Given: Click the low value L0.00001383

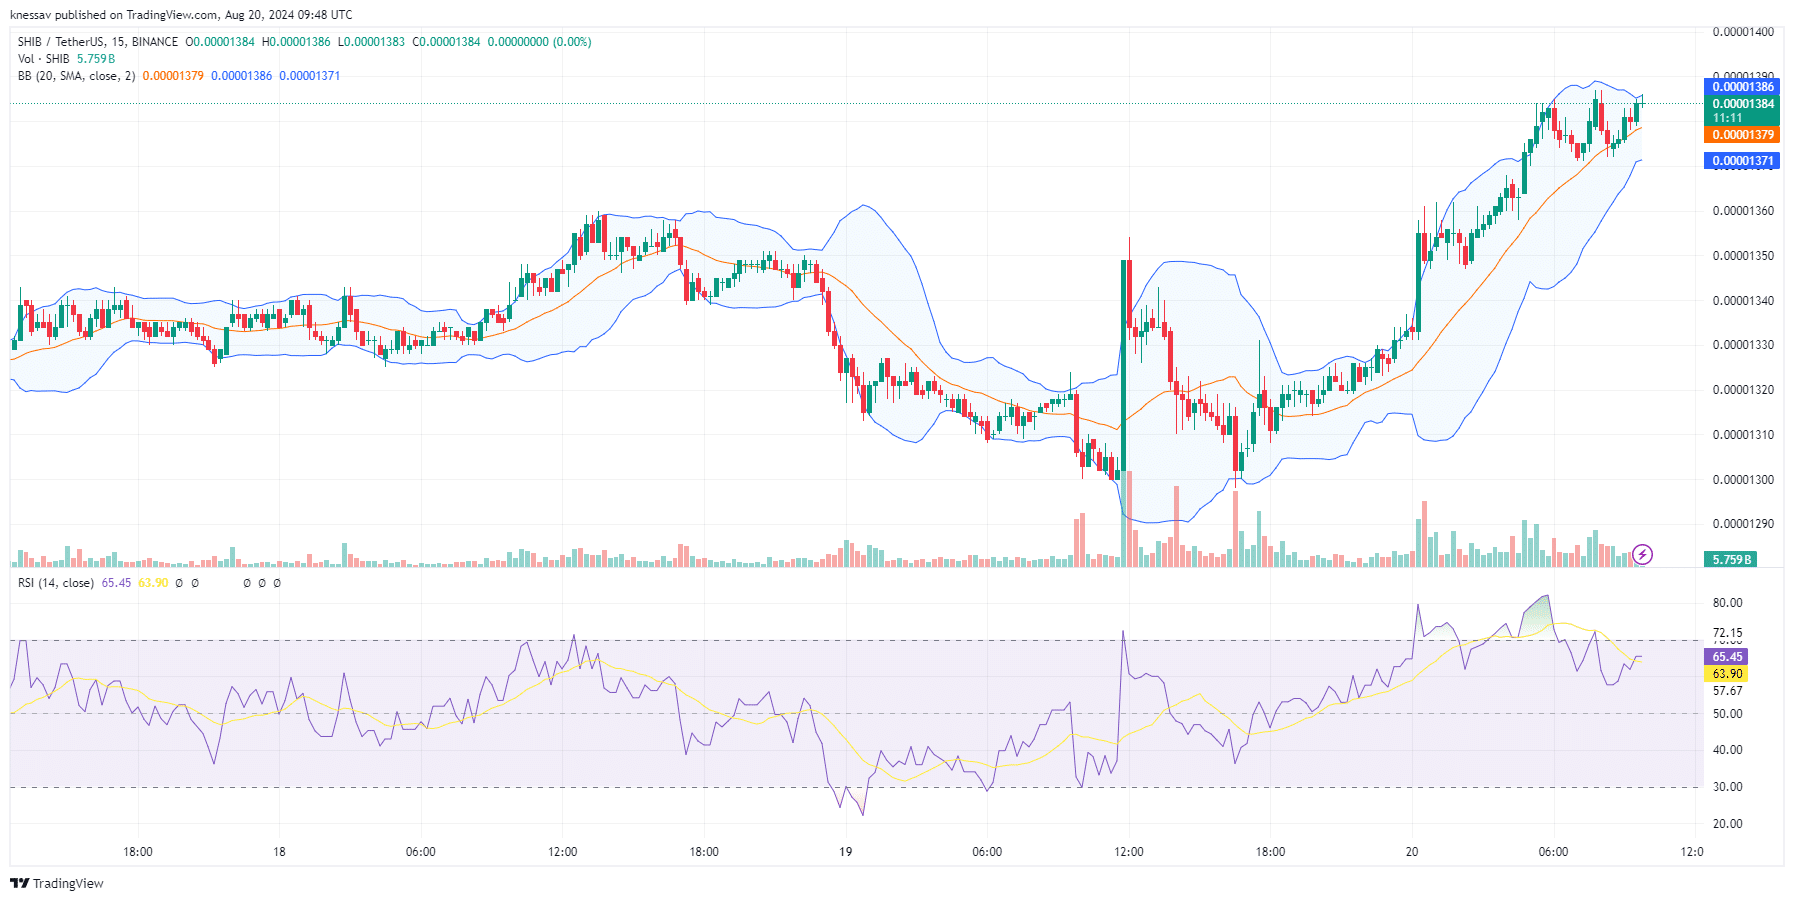Looking at the screenshot, I should coord(371,42).
